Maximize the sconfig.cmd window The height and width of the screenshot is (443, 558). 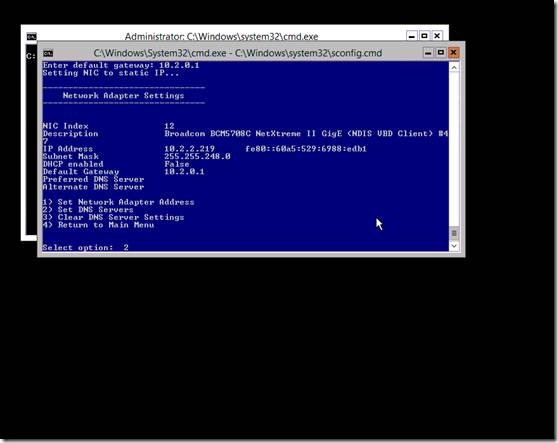[x=441, y=53]
